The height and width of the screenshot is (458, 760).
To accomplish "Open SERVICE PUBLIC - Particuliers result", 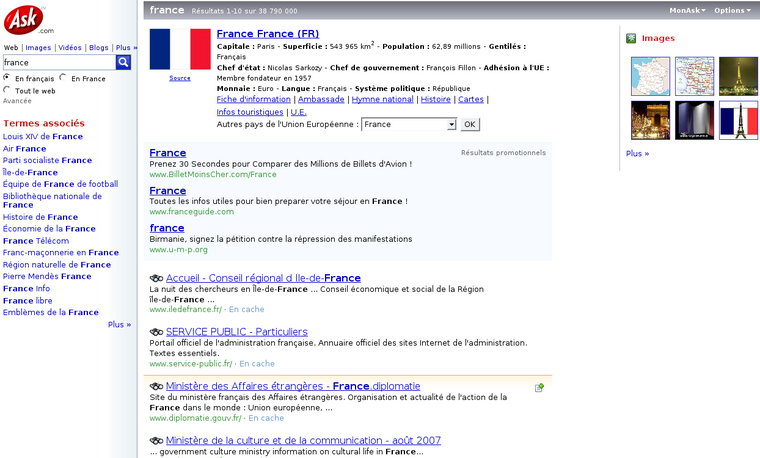I will tap(237, 332).
